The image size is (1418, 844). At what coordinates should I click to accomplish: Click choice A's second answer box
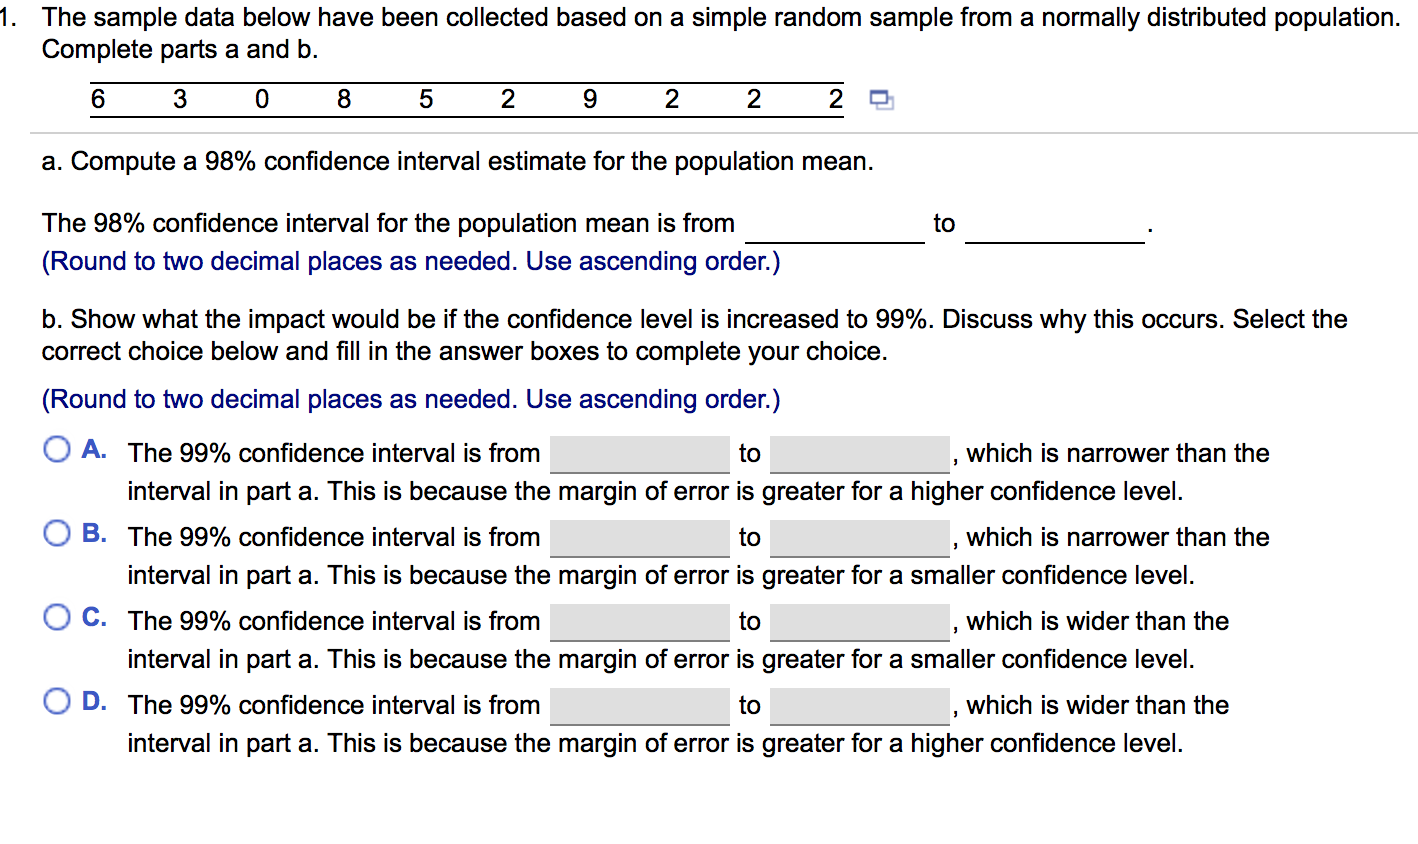(860, 453)
